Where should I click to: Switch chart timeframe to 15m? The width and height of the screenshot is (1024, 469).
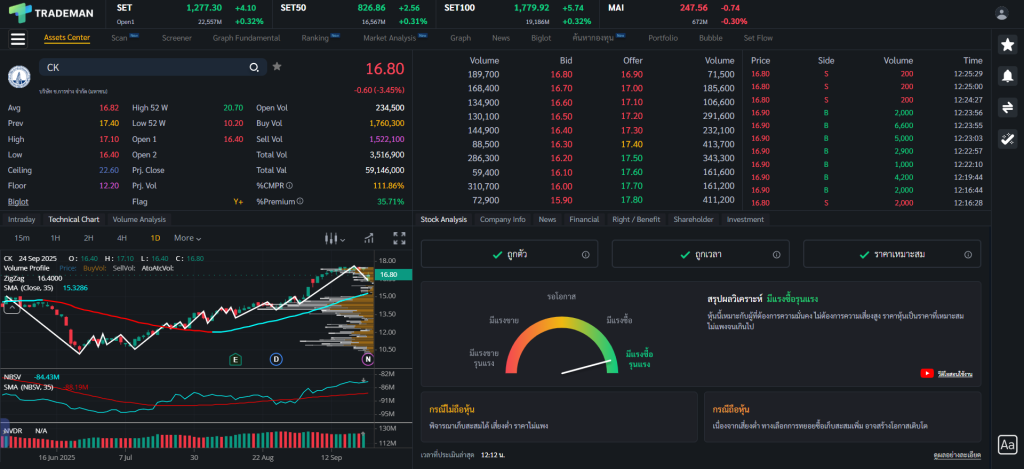pos(22,238)
